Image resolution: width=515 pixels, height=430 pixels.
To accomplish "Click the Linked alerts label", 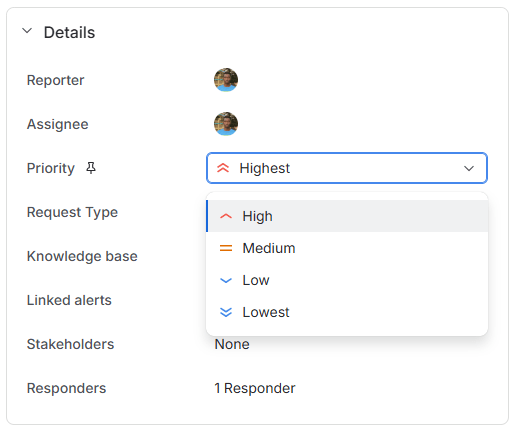I will coord(69,300).
